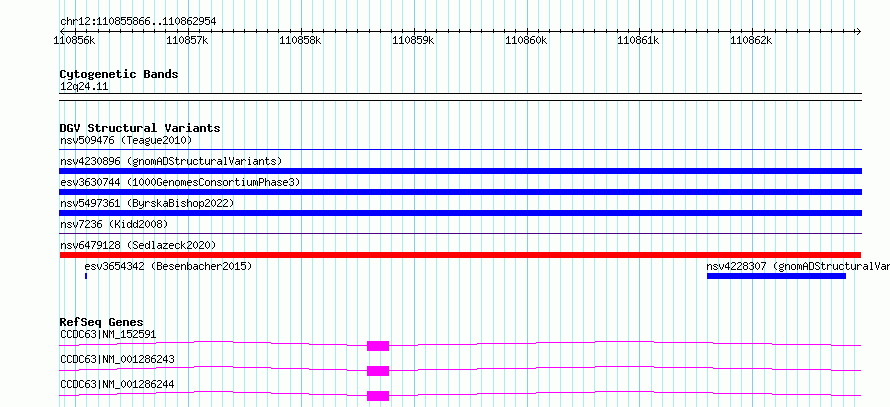Open variant nsv6479128 (Sedlazeck2020) label
The image size is (890, 407).
138,245
